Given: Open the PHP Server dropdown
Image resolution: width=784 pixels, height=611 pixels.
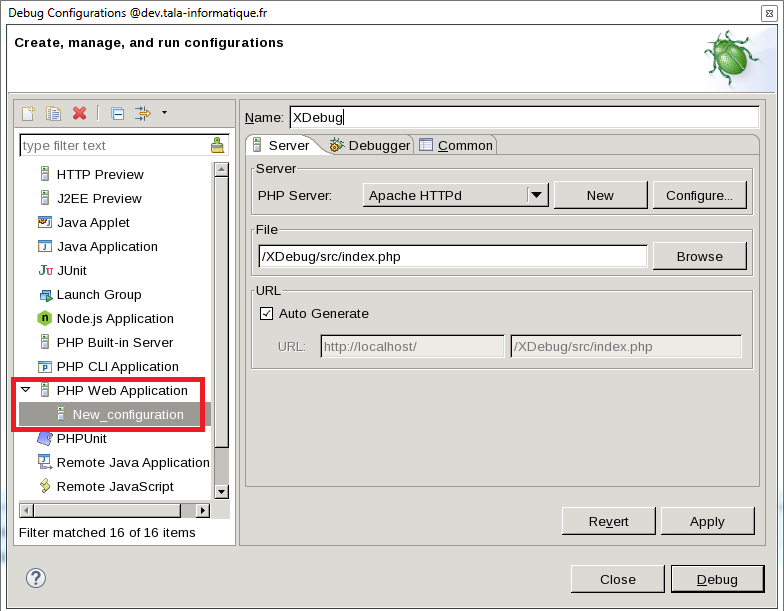Looking at the screenshot, I should pos(537,195).
